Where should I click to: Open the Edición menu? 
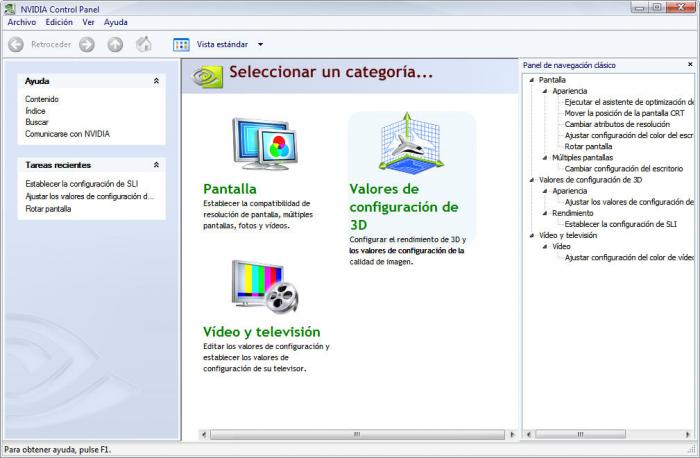tap(59, 22)
